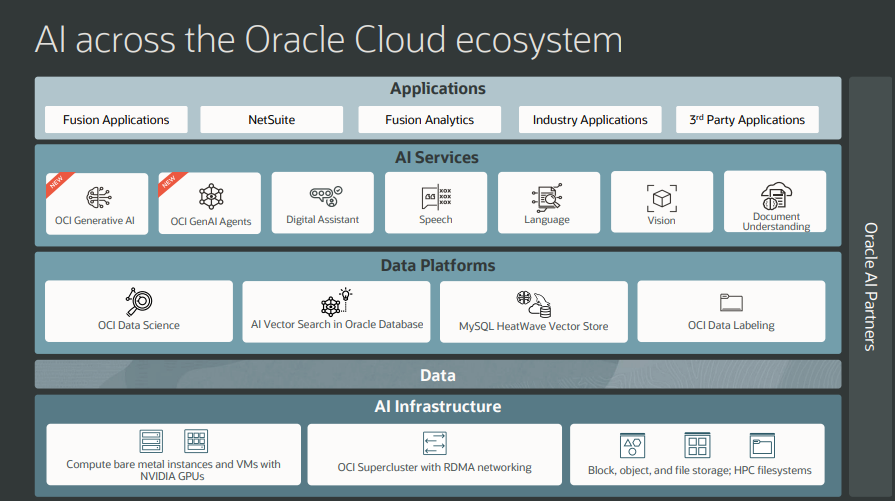Click the Language document-search icon
This screenshot has width=895, height=501.
click(x=547, y=197)
